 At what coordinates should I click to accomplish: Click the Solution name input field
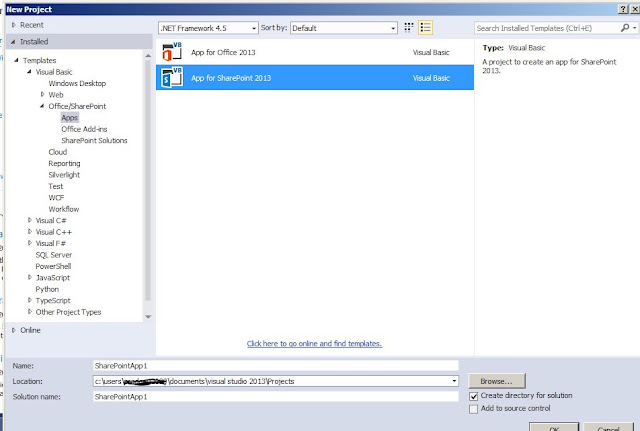[276, 396]
